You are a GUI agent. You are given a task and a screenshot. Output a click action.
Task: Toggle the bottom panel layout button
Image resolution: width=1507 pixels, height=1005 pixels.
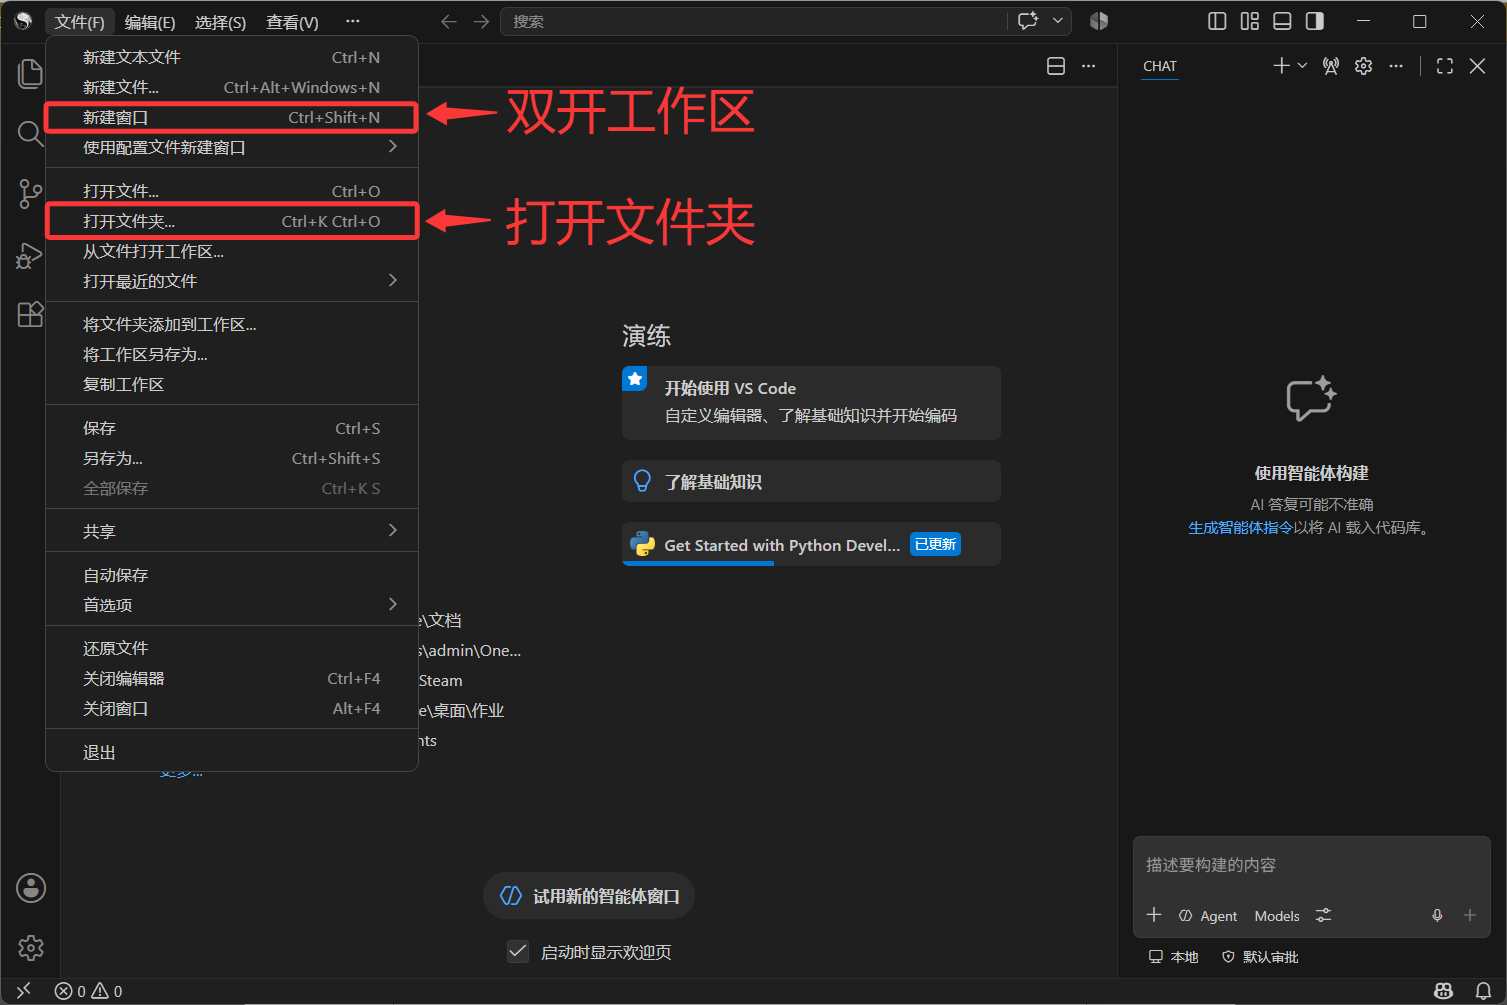click(x=1282, y=21)
